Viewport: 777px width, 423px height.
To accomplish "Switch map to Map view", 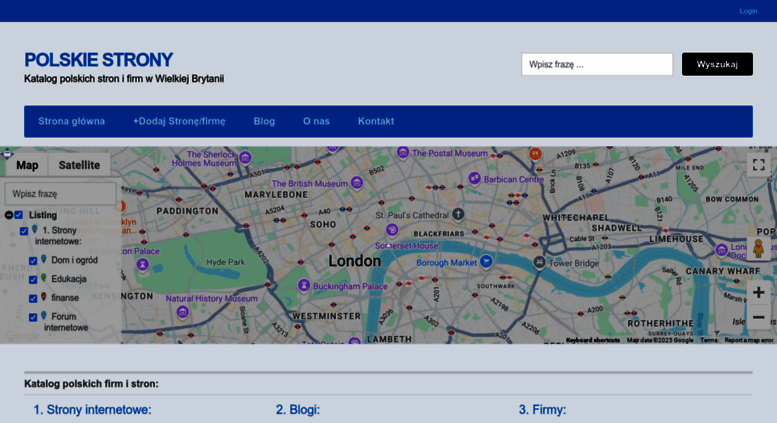I will (27, 165).
